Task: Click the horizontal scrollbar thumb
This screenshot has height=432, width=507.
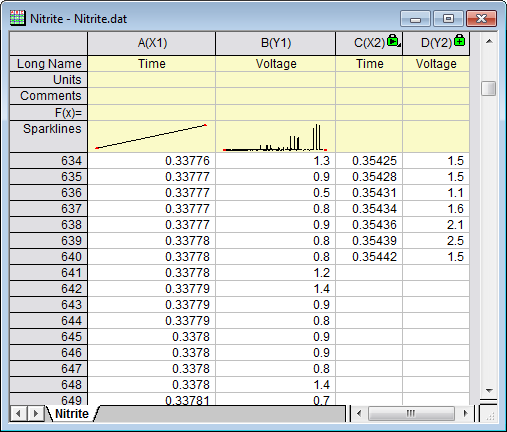Action: coord(411,414)
